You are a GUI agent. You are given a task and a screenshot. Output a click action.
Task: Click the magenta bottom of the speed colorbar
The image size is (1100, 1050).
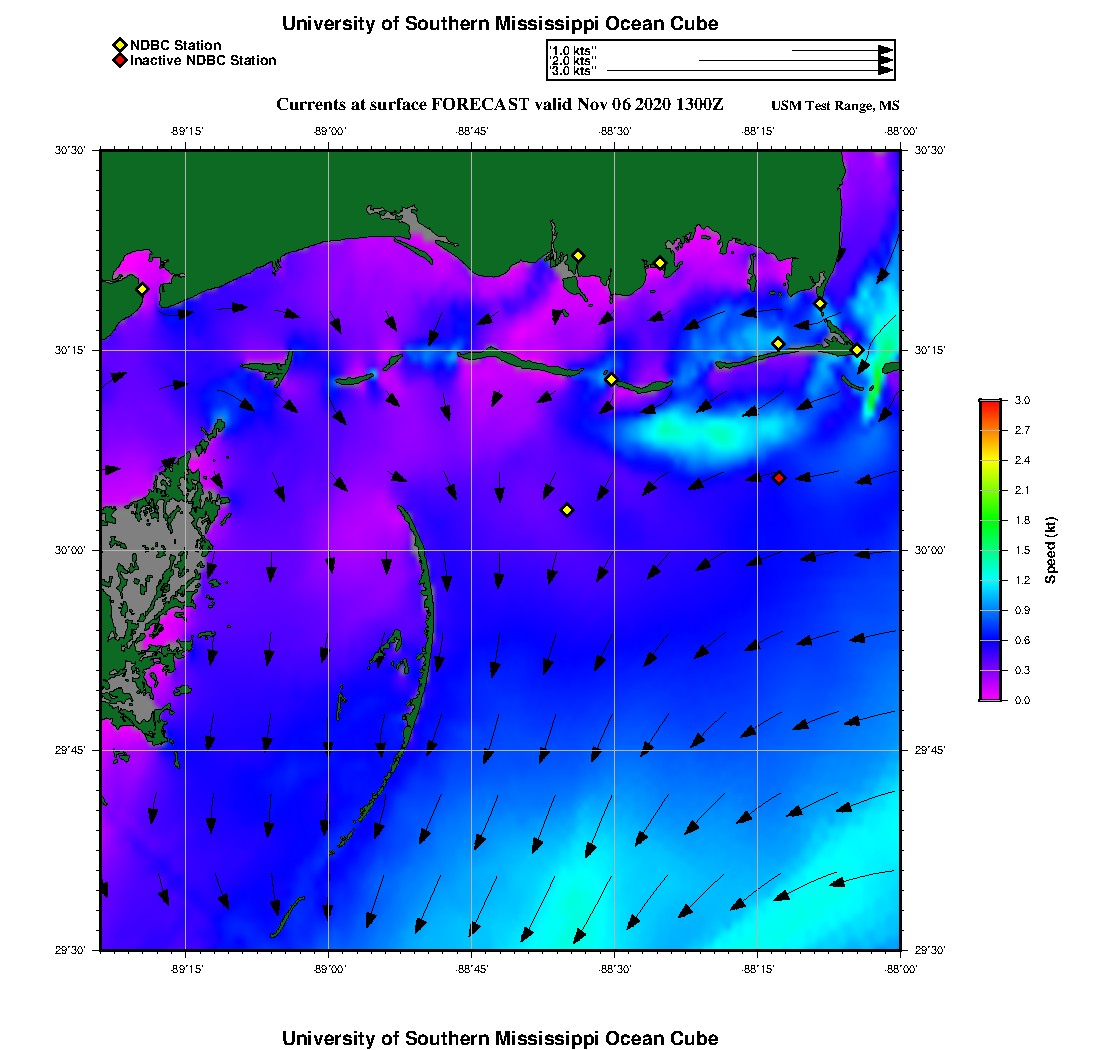pyautogui.click(x=991, y=695)
